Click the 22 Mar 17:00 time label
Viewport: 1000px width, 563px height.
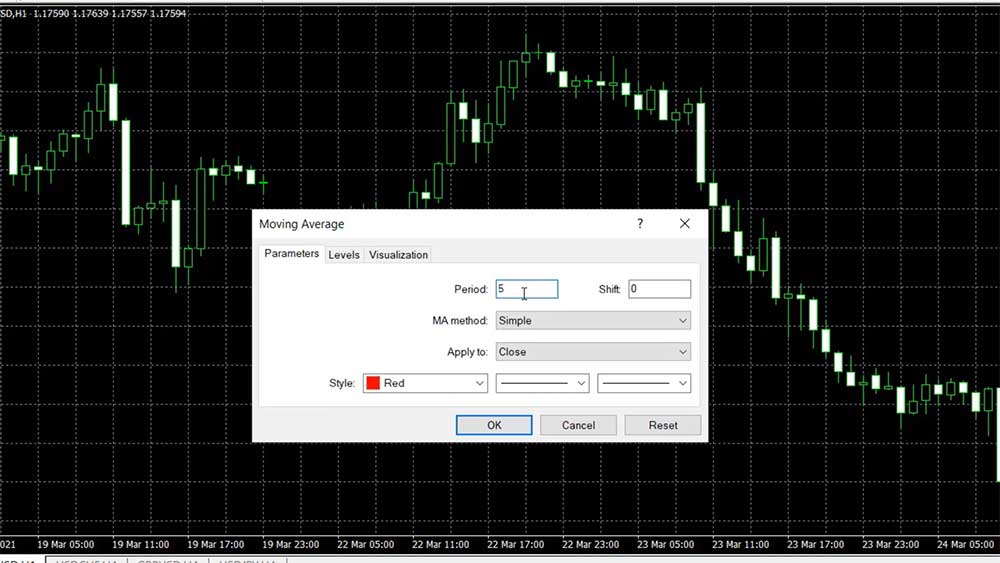pyautogui.click(x=515, y=545)
